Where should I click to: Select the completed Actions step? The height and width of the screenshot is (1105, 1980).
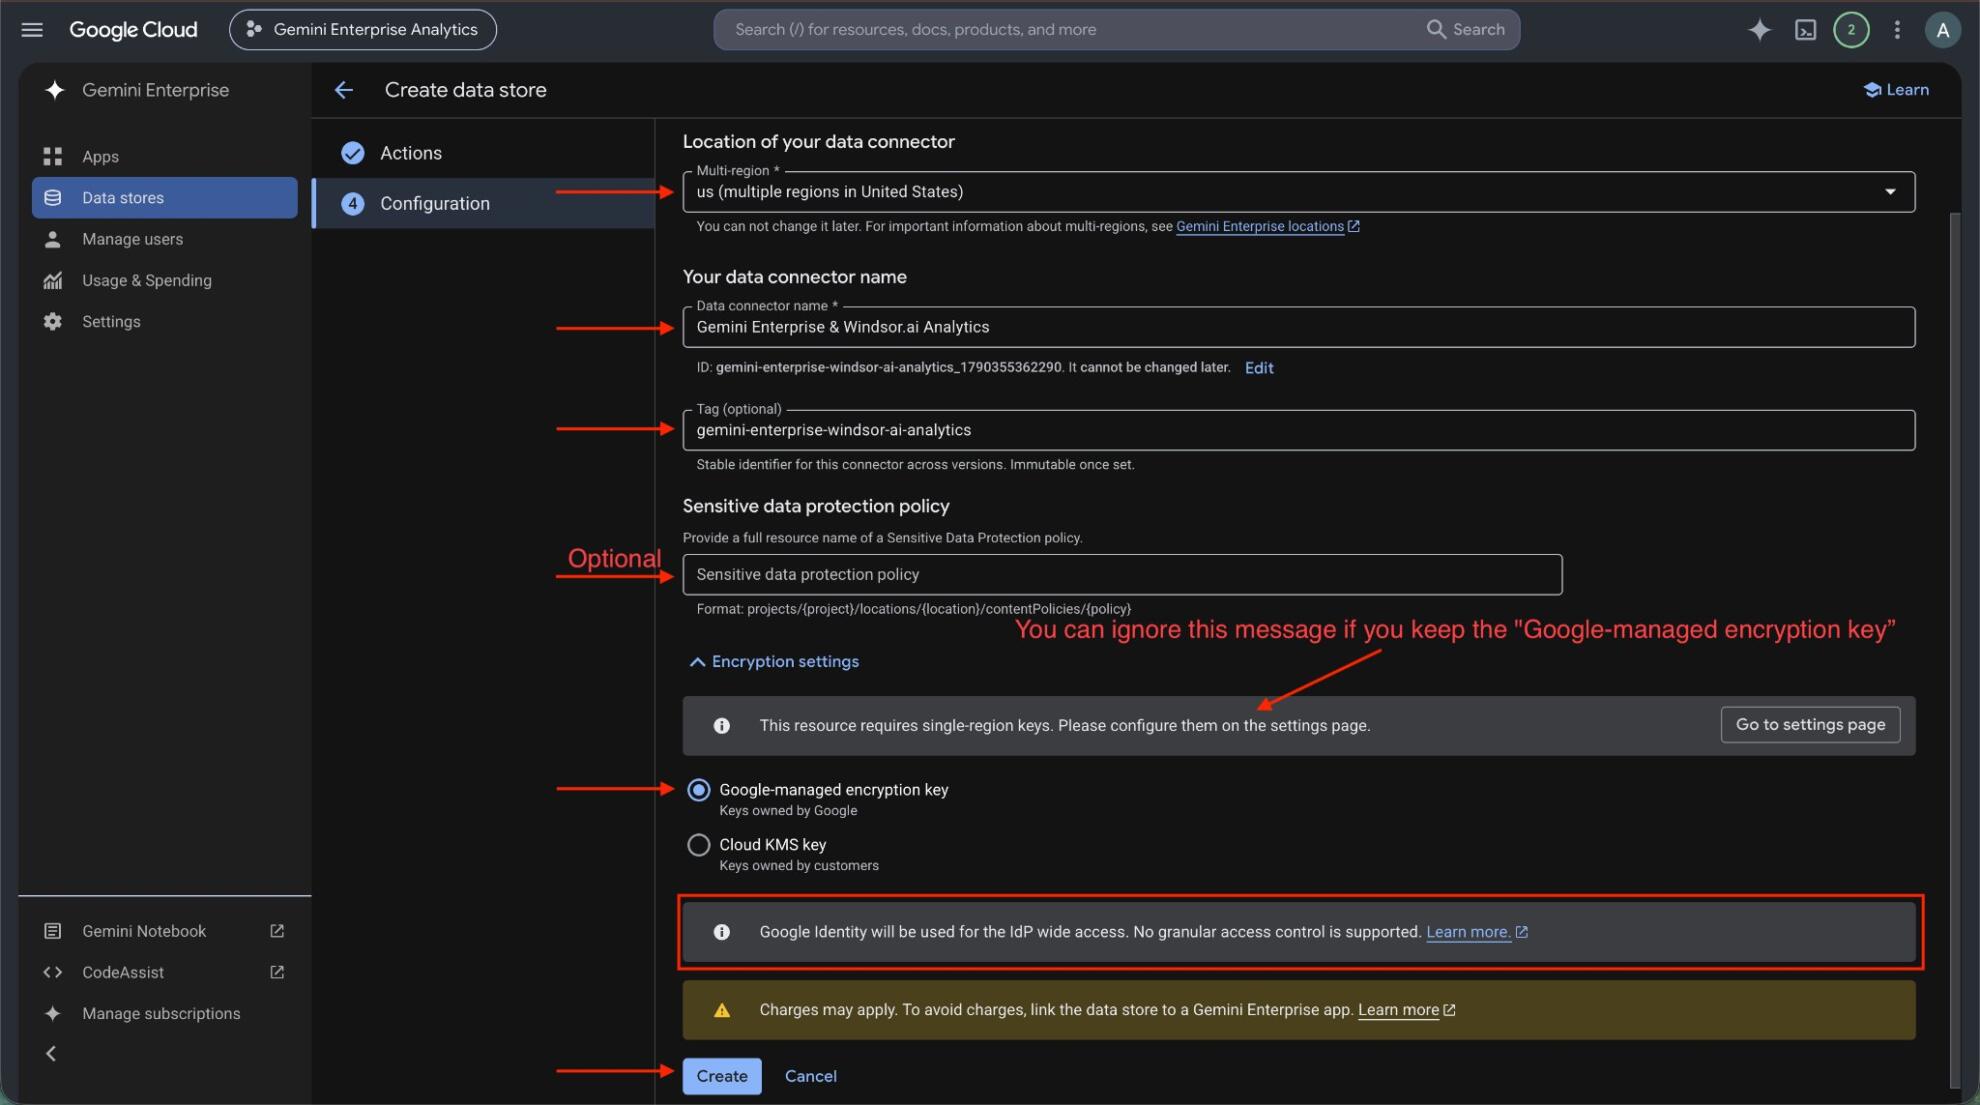pos(484,153)
